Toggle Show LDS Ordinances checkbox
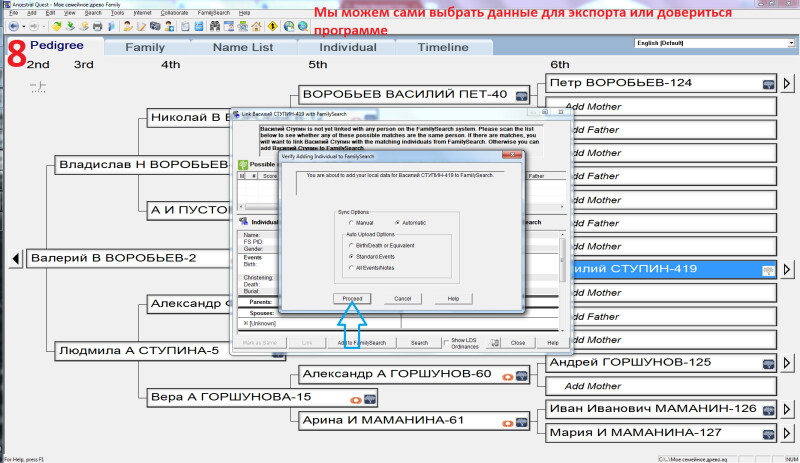Image resolution: width=800 pixels, height=463 pixels. tap(446, 343)
